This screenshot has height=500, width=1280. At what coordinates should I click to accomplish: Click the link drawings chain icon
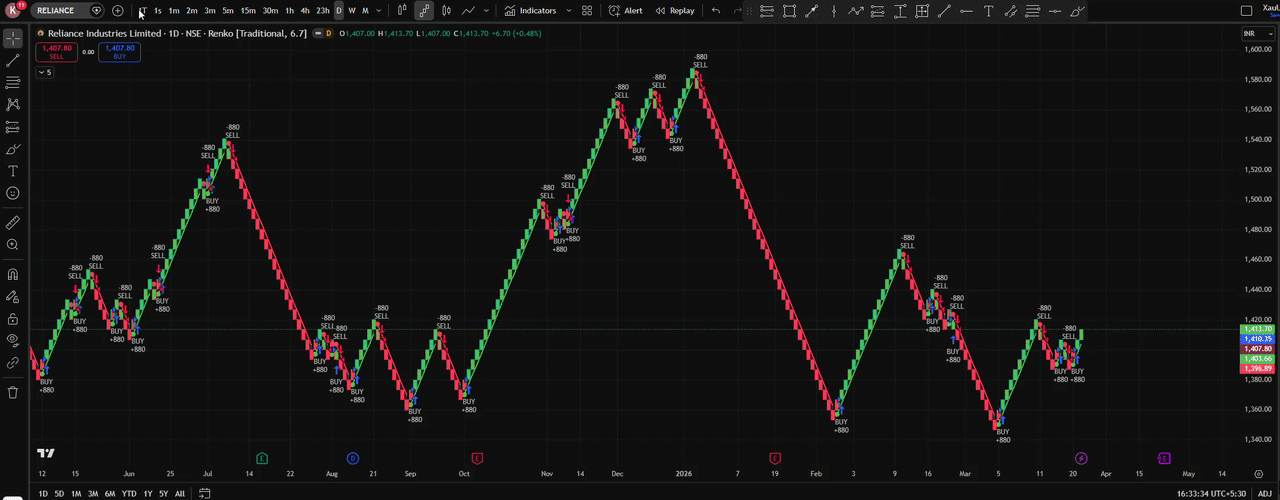click(13, 363)
